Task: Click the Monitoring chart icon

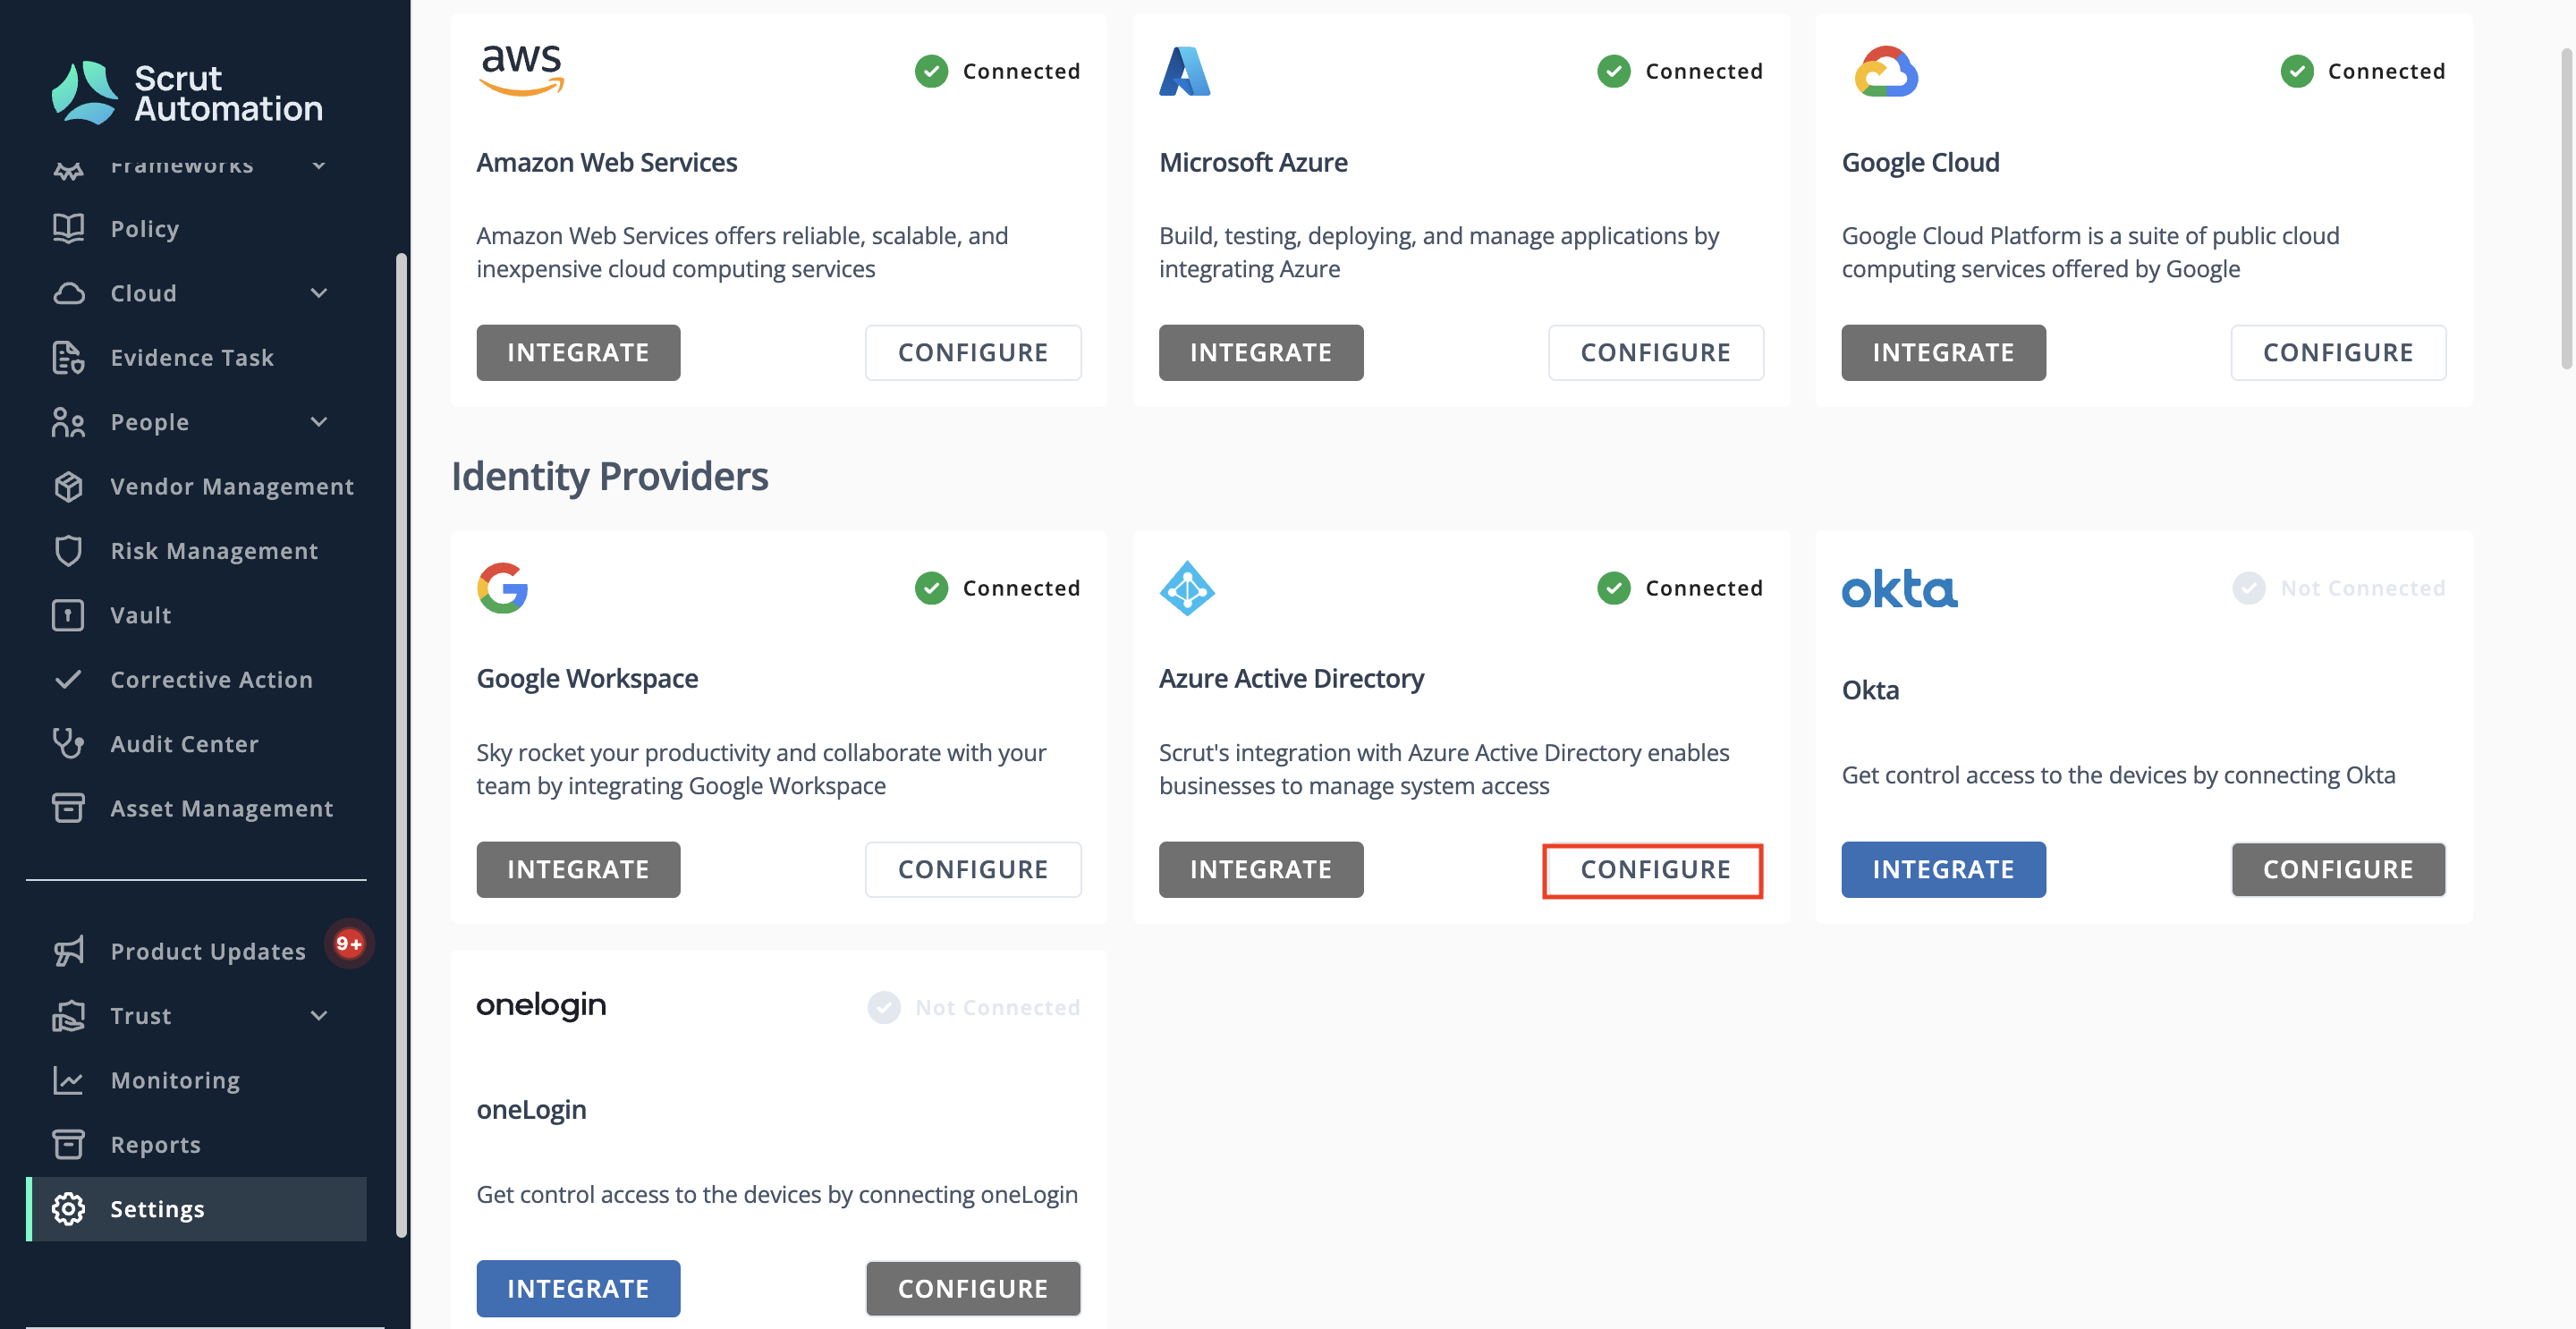Action: coord(68,1080)
